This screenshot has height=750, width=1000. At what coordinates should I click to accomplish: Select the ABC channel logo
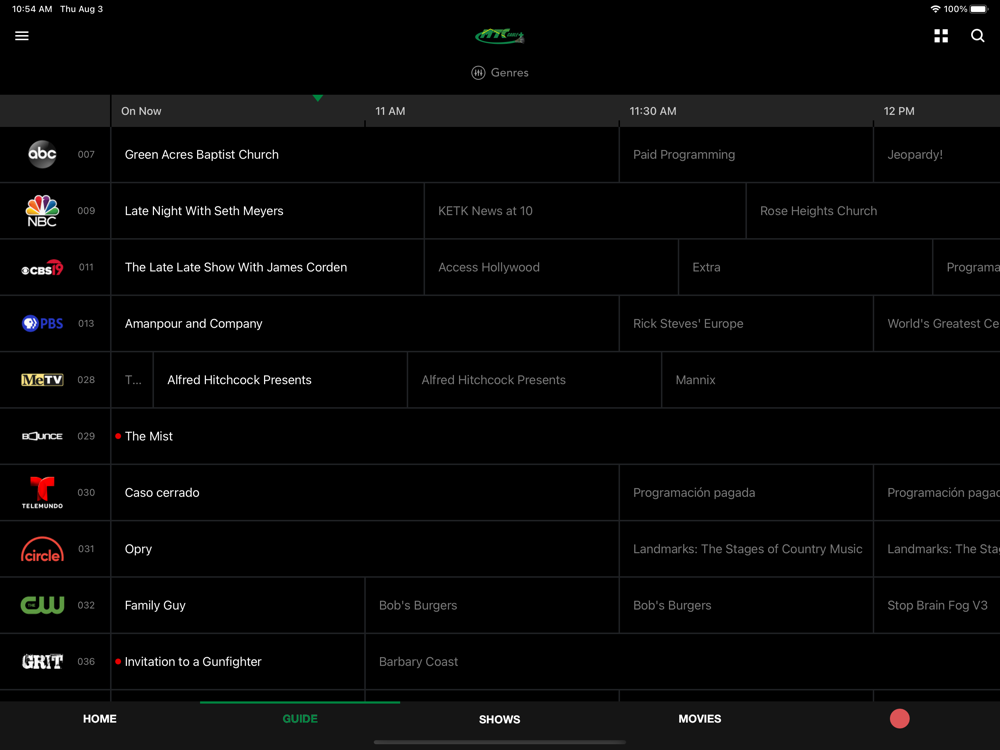[42, 154]
